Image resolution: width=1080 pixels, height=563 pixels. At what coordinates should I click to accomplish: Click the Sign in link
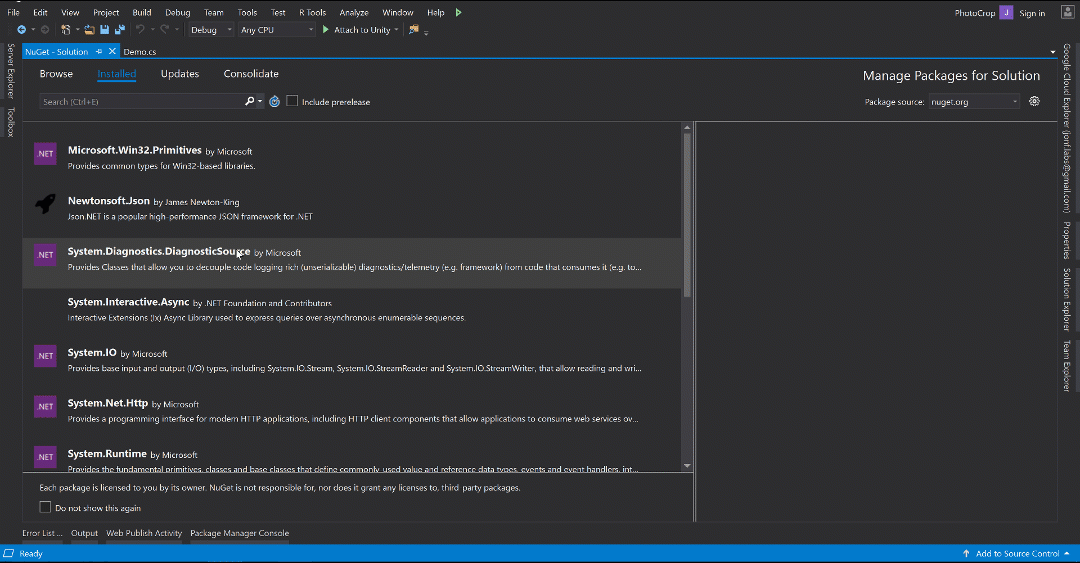pos(1032,13)
